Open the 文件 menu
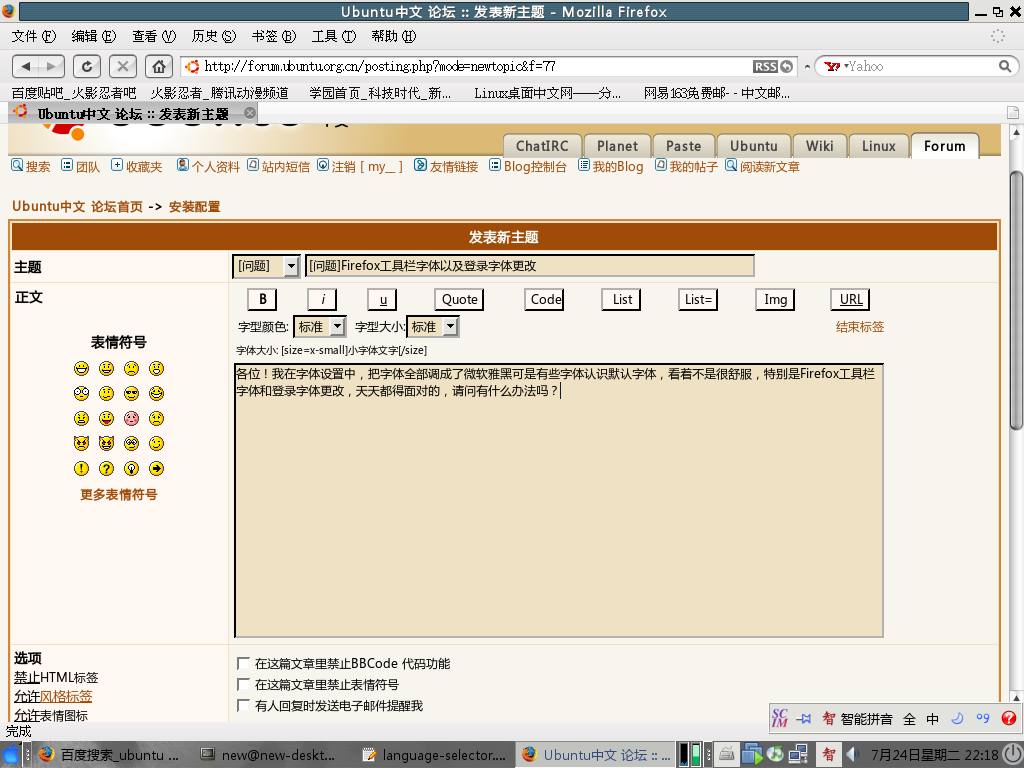This screenshot has height=768, width=1024. (34, 36)
